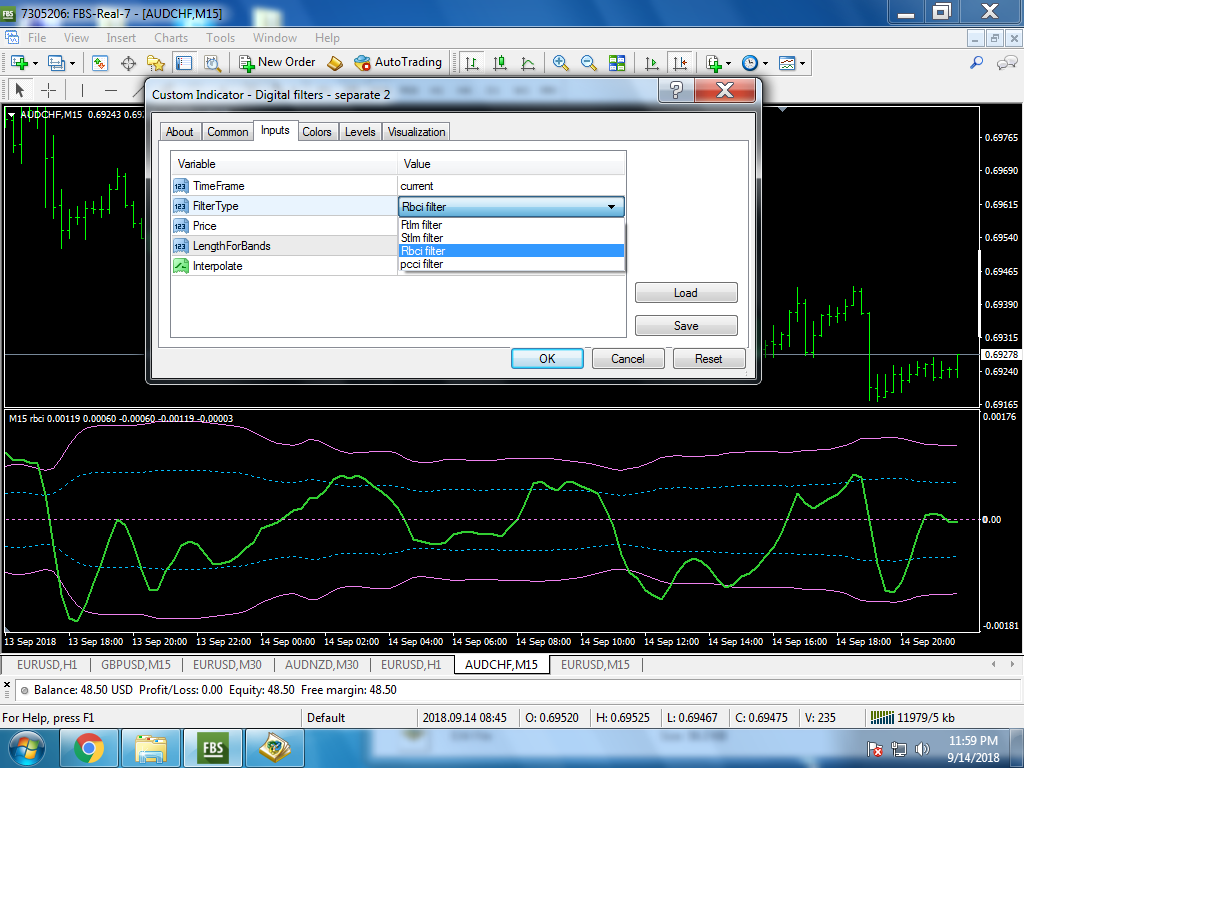Image resolution: width=1228 pixels, height=920 pixels.
Task: Open the Charts menu
Action: coord(171,38)
